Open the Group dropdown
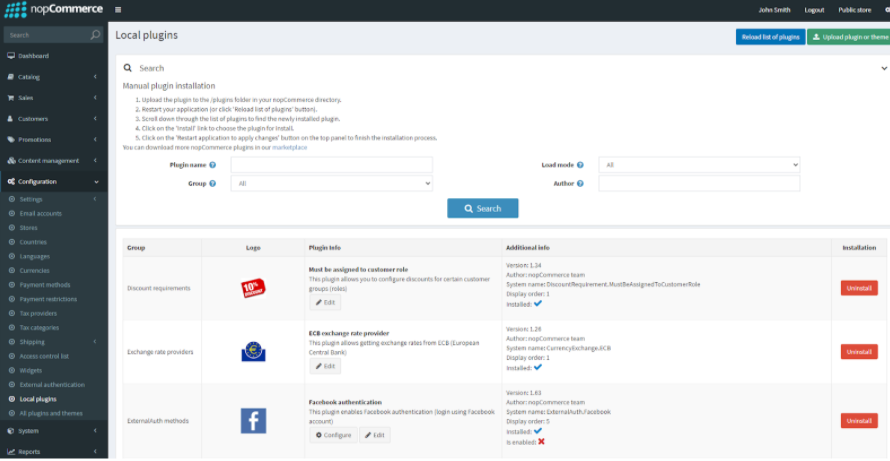Screen dimensions: 890x461 click(x=331, y=183)
